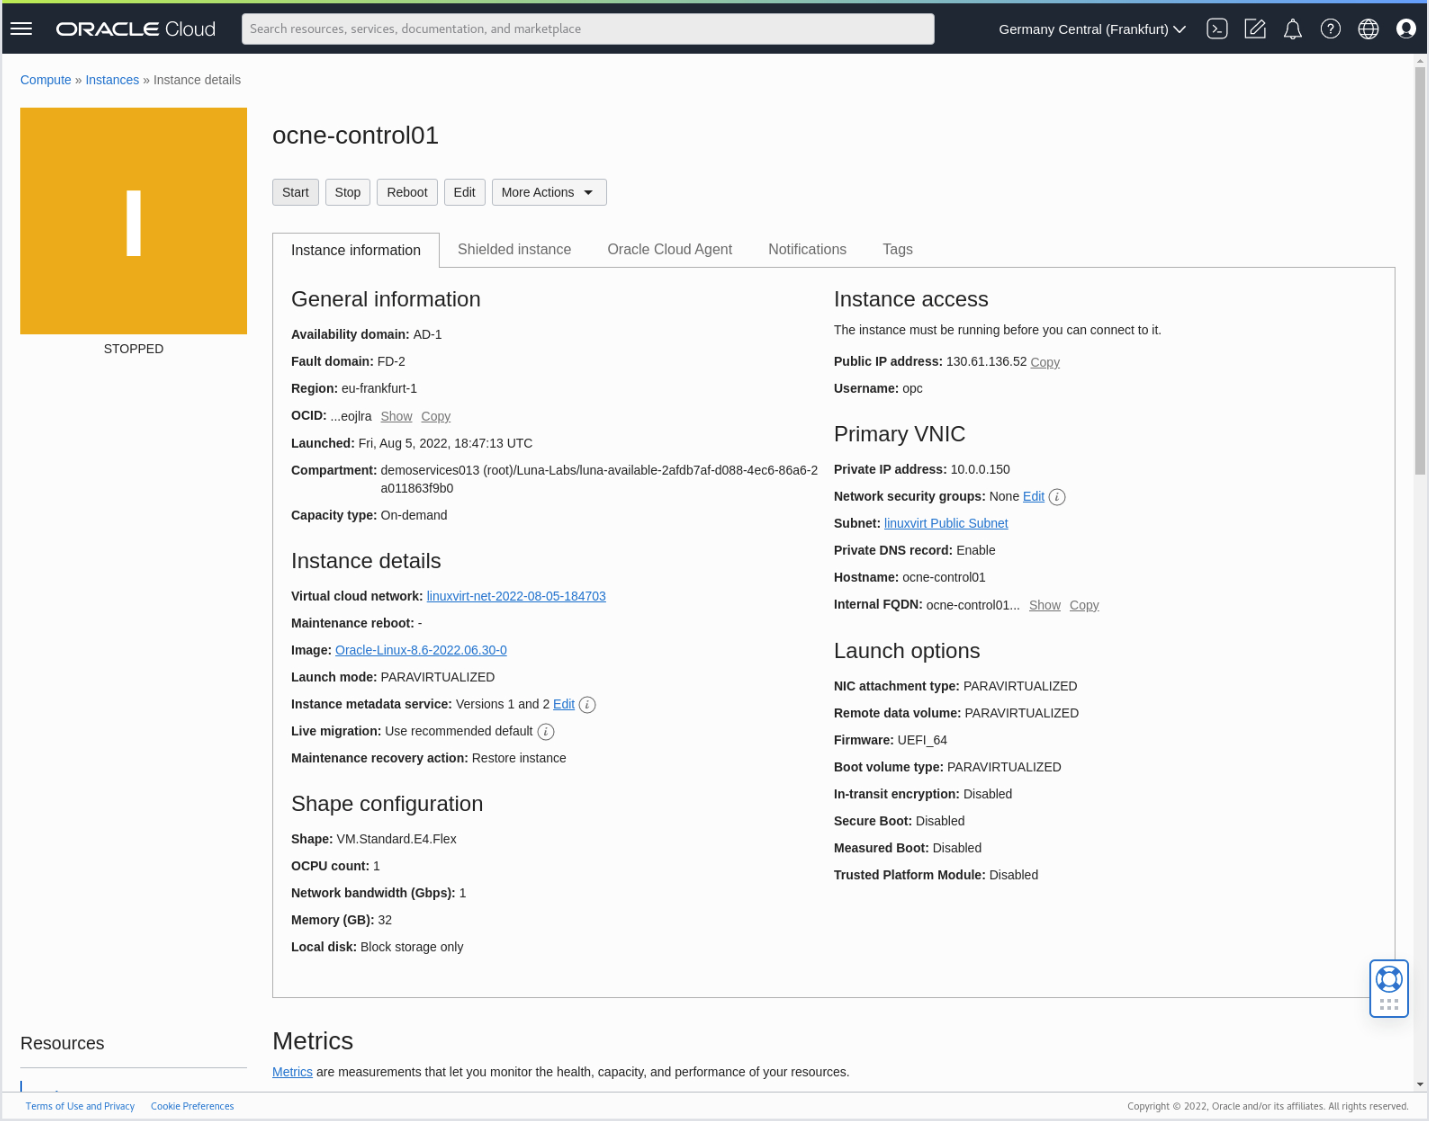Open the linuxvirt Public Subnet link
Viewport: 1429px width, 1121px height.
(945, 523)
